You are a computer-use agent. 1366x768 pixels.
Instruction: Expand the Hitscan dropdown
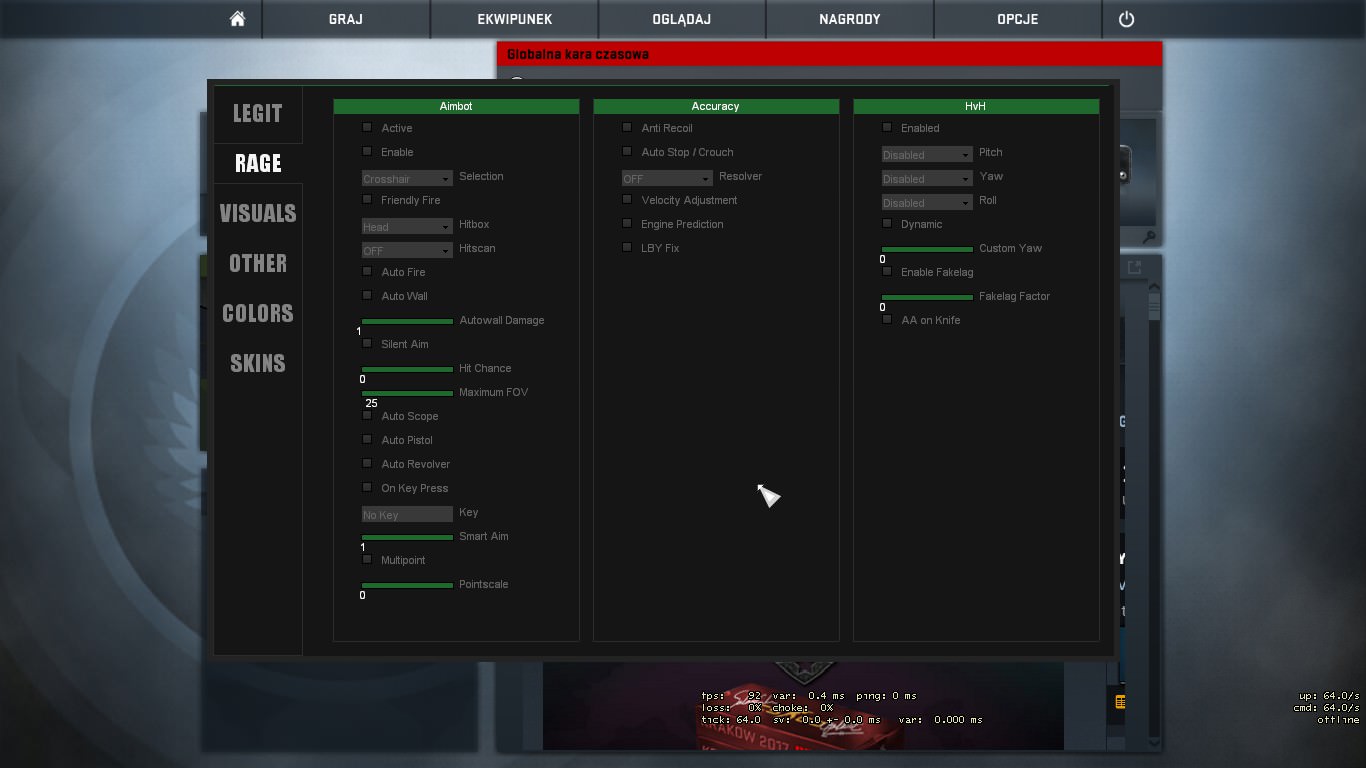pyautogui.click(x=407, y=250)
